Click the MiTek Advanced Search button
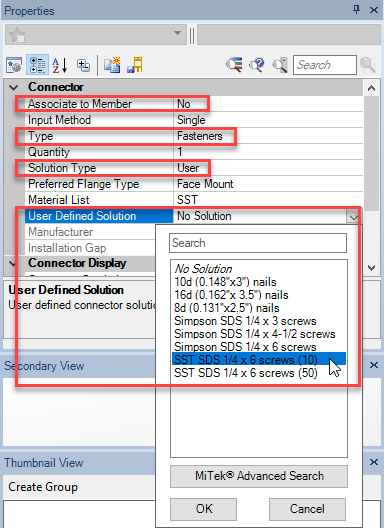This screenshot has width=384, height=528. click(259, 476)
